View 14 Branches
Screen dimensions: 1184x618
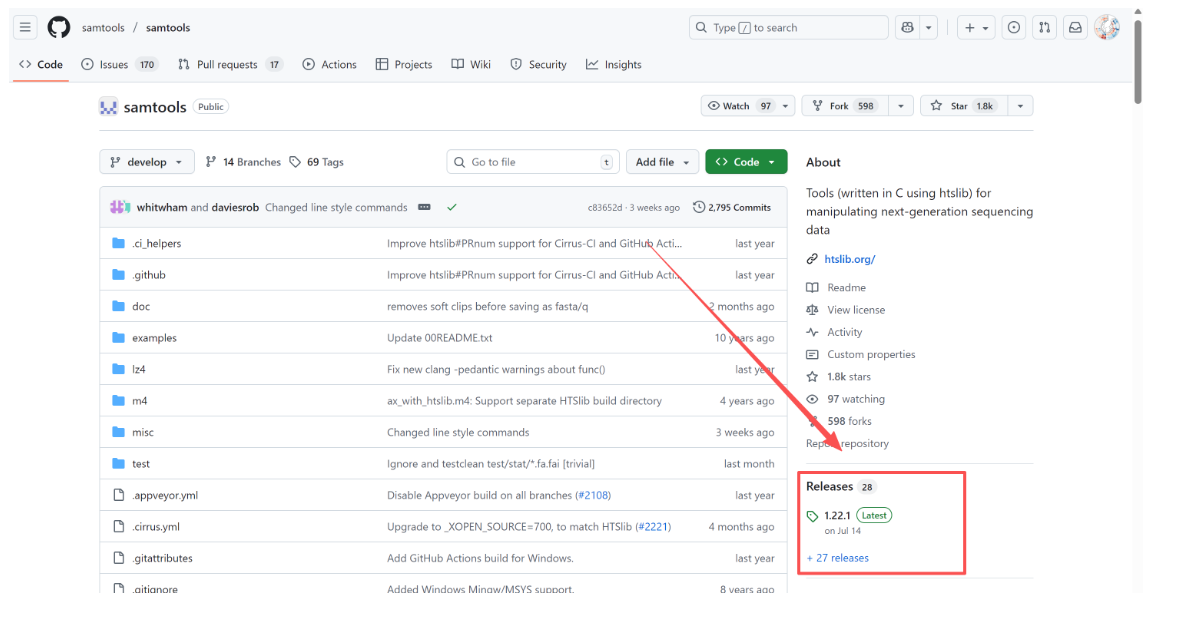click(243, 162)
